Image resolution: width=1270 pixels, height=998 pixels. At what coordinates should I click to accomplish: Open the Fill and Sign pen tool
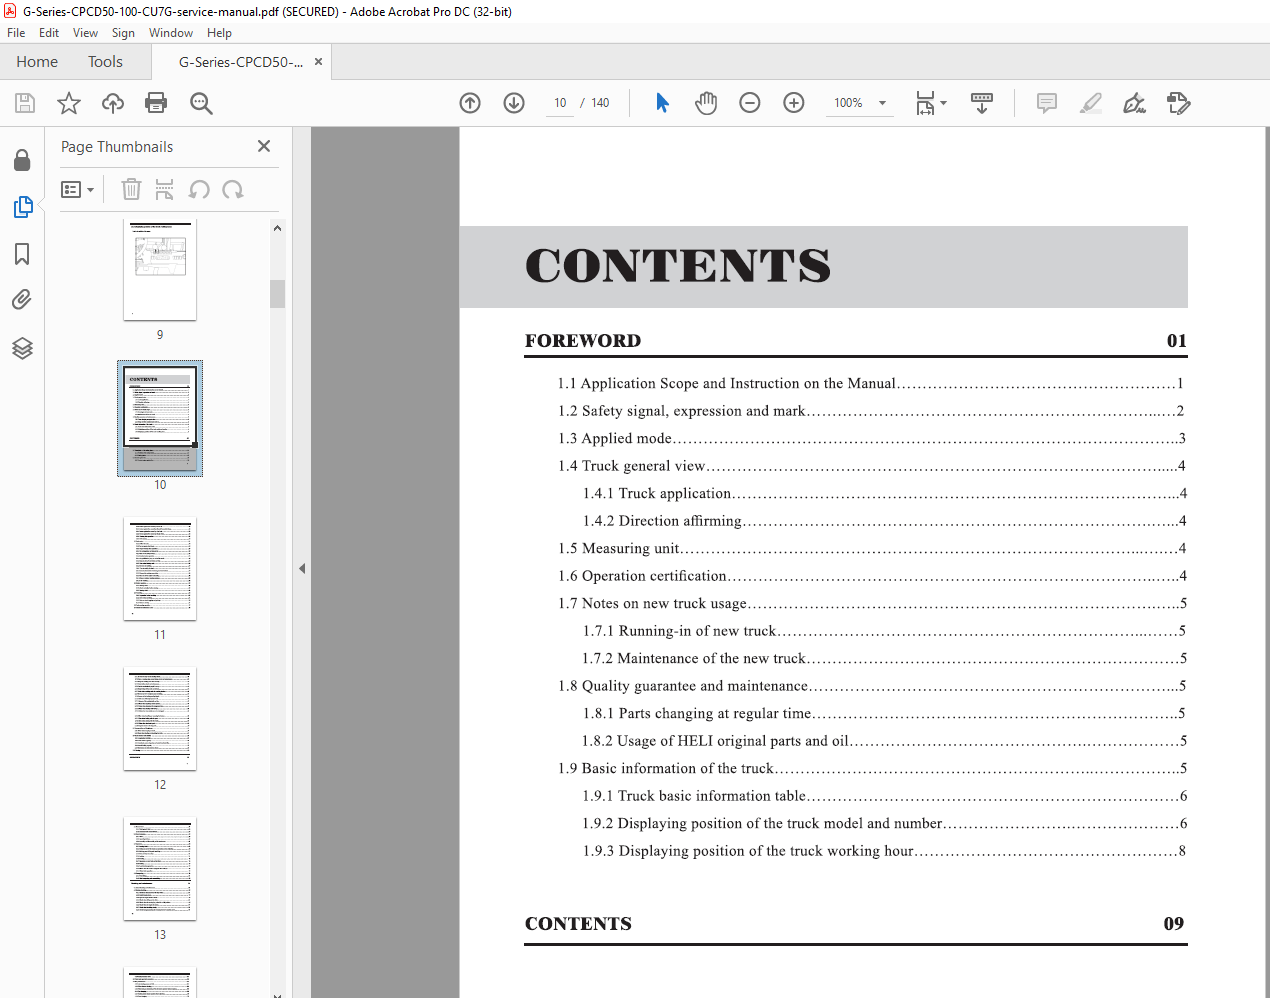pyautogui.click(x=1134, y=103)
